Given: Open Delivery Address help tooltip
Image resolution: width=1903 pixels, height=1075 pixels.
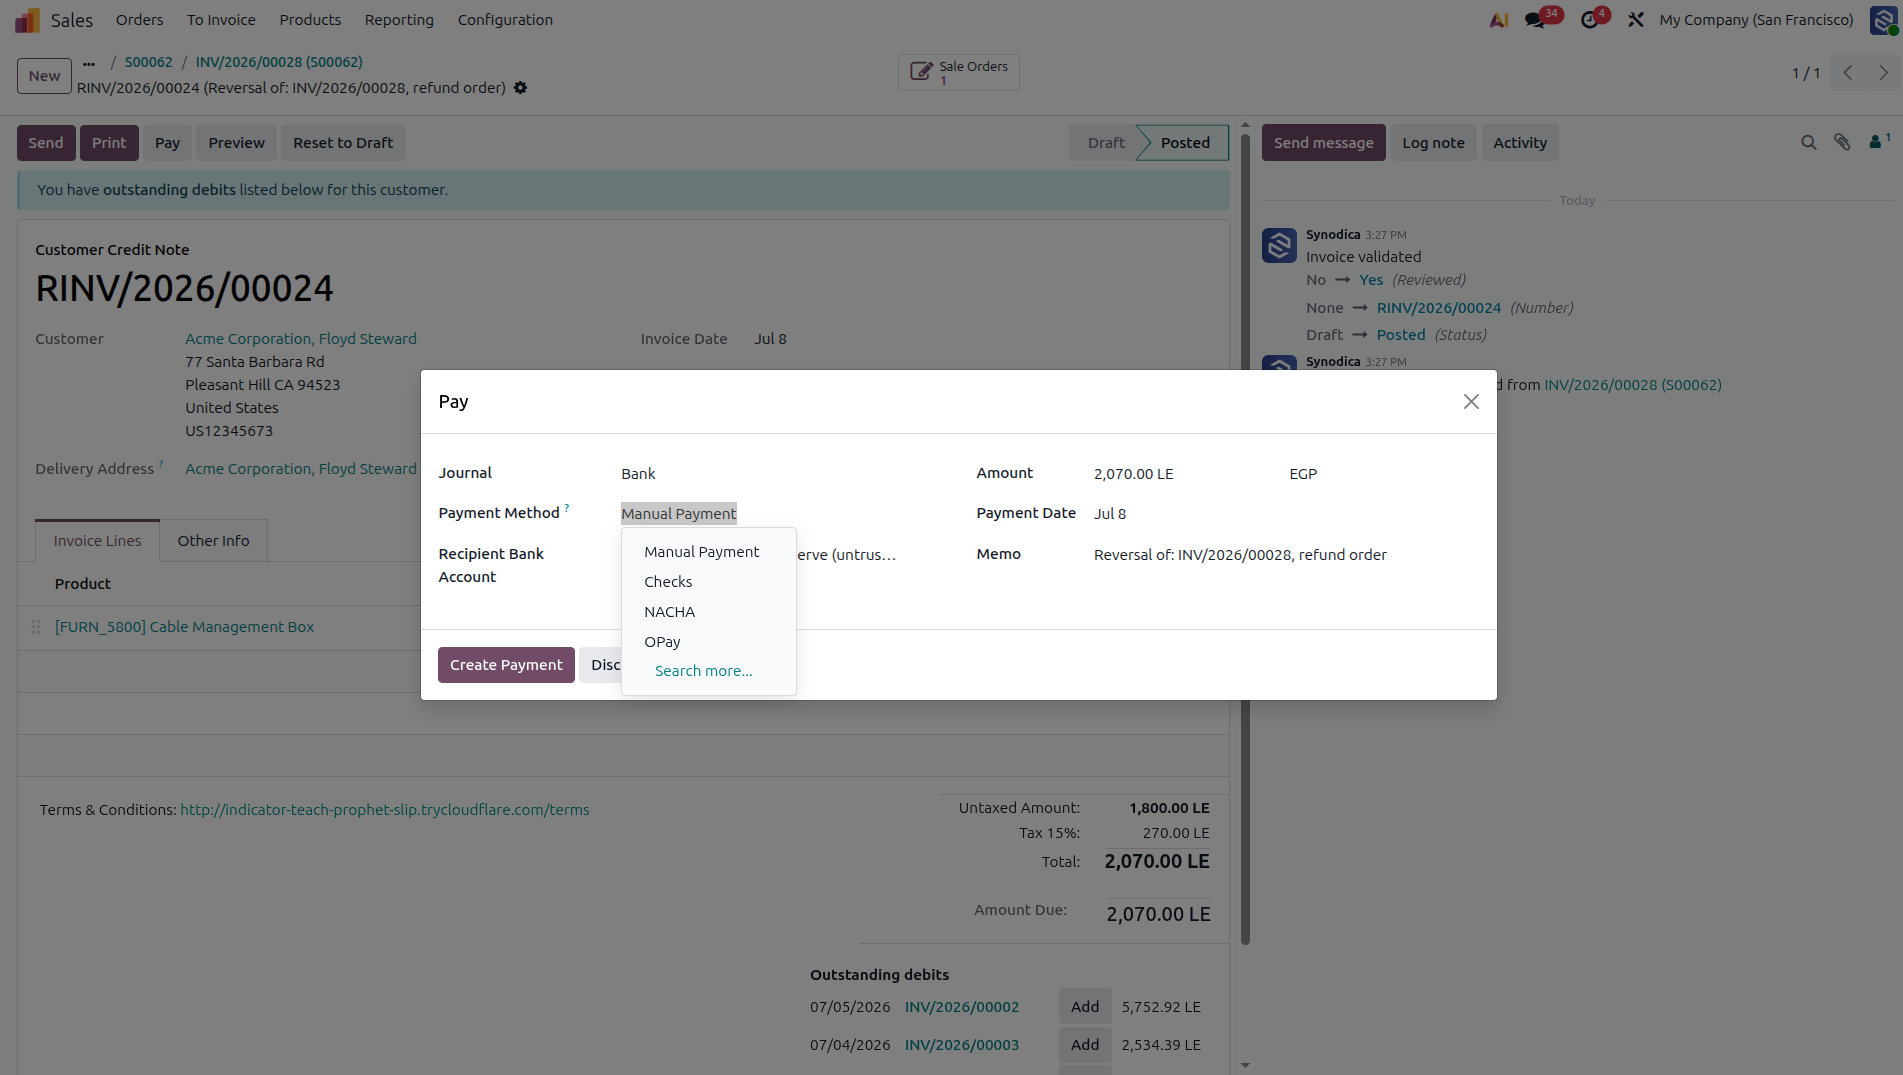Looking at the screenshot, I should coord(161,464).
